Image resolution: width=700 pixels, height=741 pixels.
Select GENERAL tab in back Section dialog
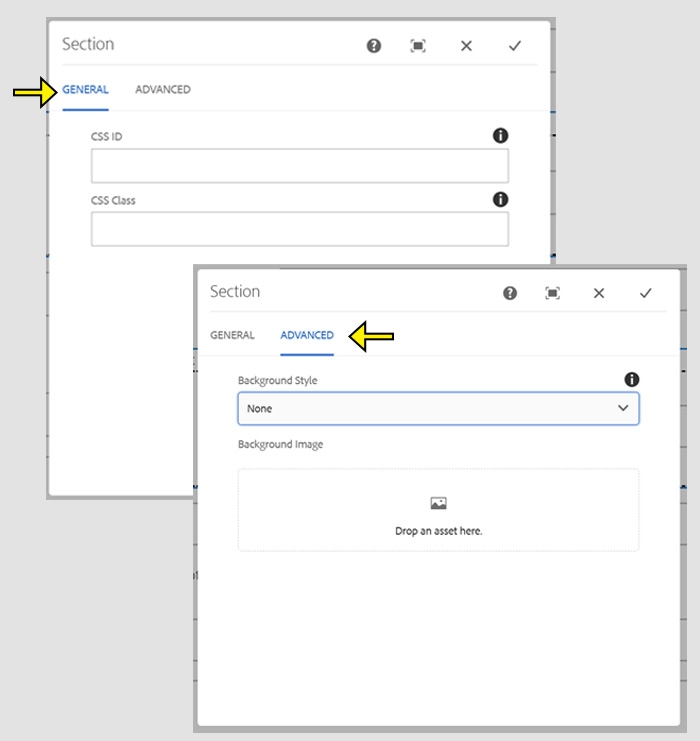tap(86, 89)
